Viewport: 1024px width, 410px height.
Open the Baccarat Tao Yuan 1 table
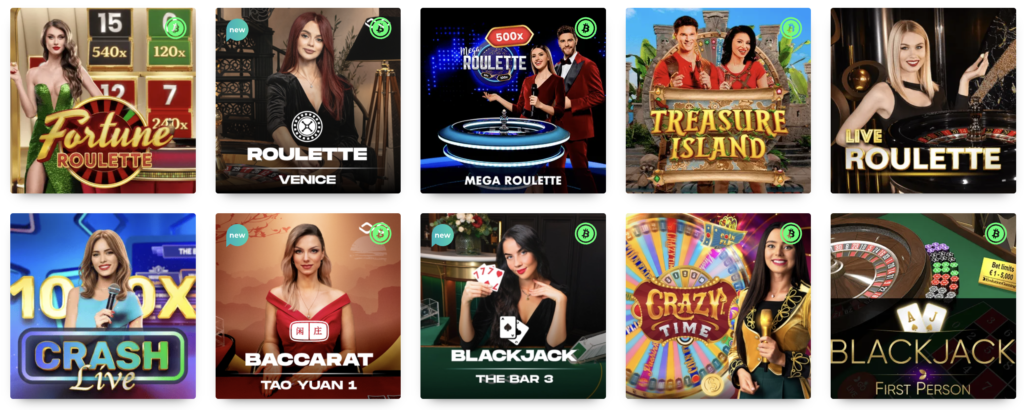tap(308, 306)
